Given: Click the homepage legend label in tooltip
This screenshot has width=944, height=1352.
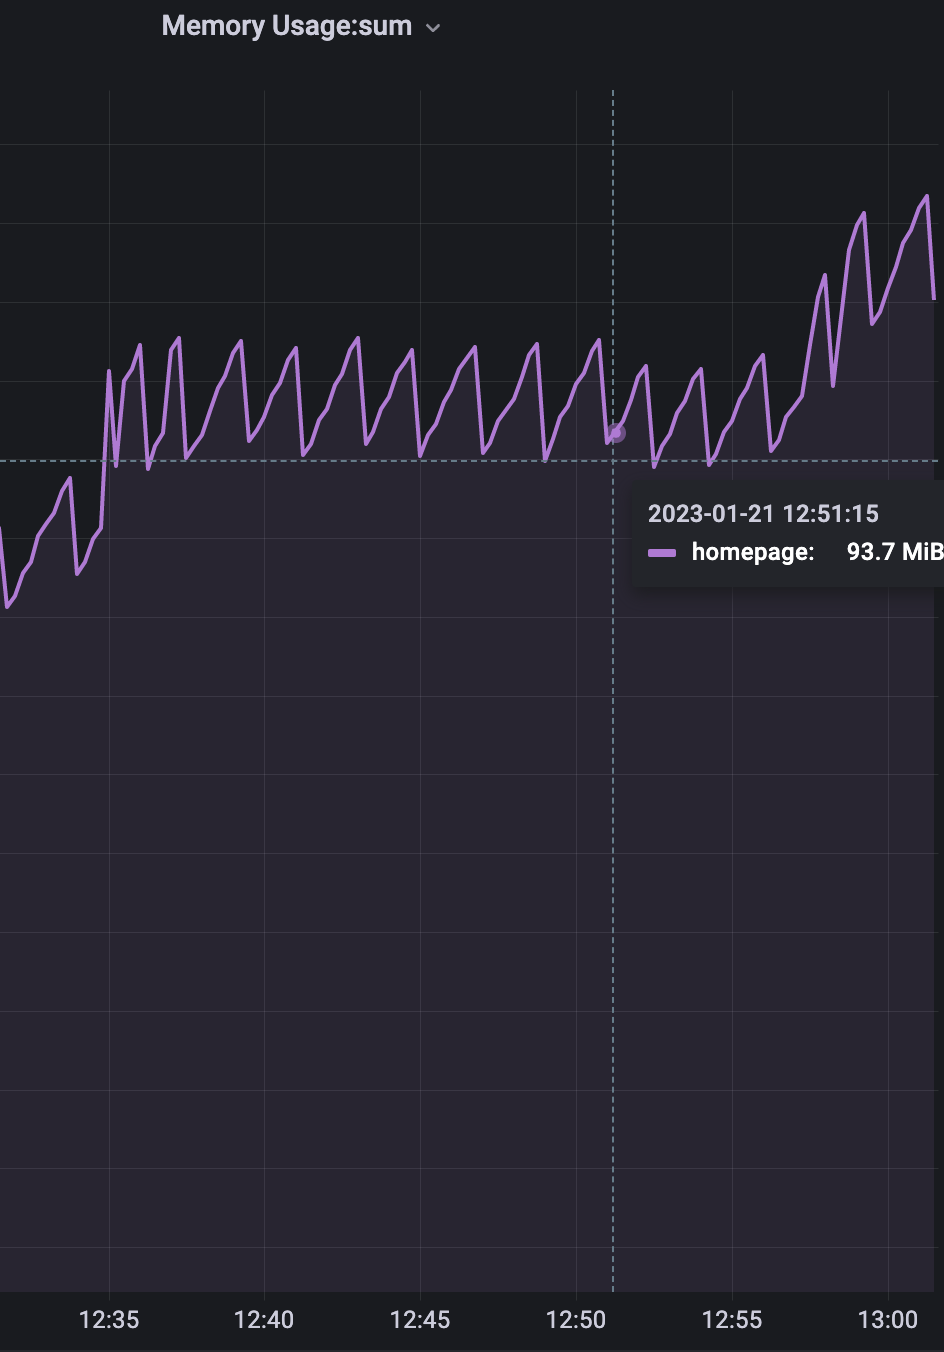Looking at the screenshot, I should [x=752, y=551].
